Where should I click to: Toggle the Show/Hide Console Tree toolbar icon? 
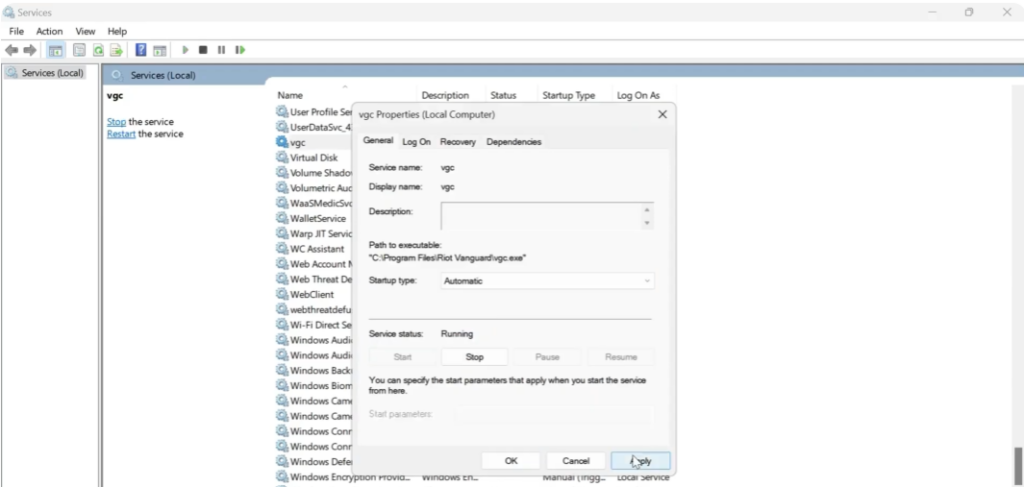[x=56, y=49]
